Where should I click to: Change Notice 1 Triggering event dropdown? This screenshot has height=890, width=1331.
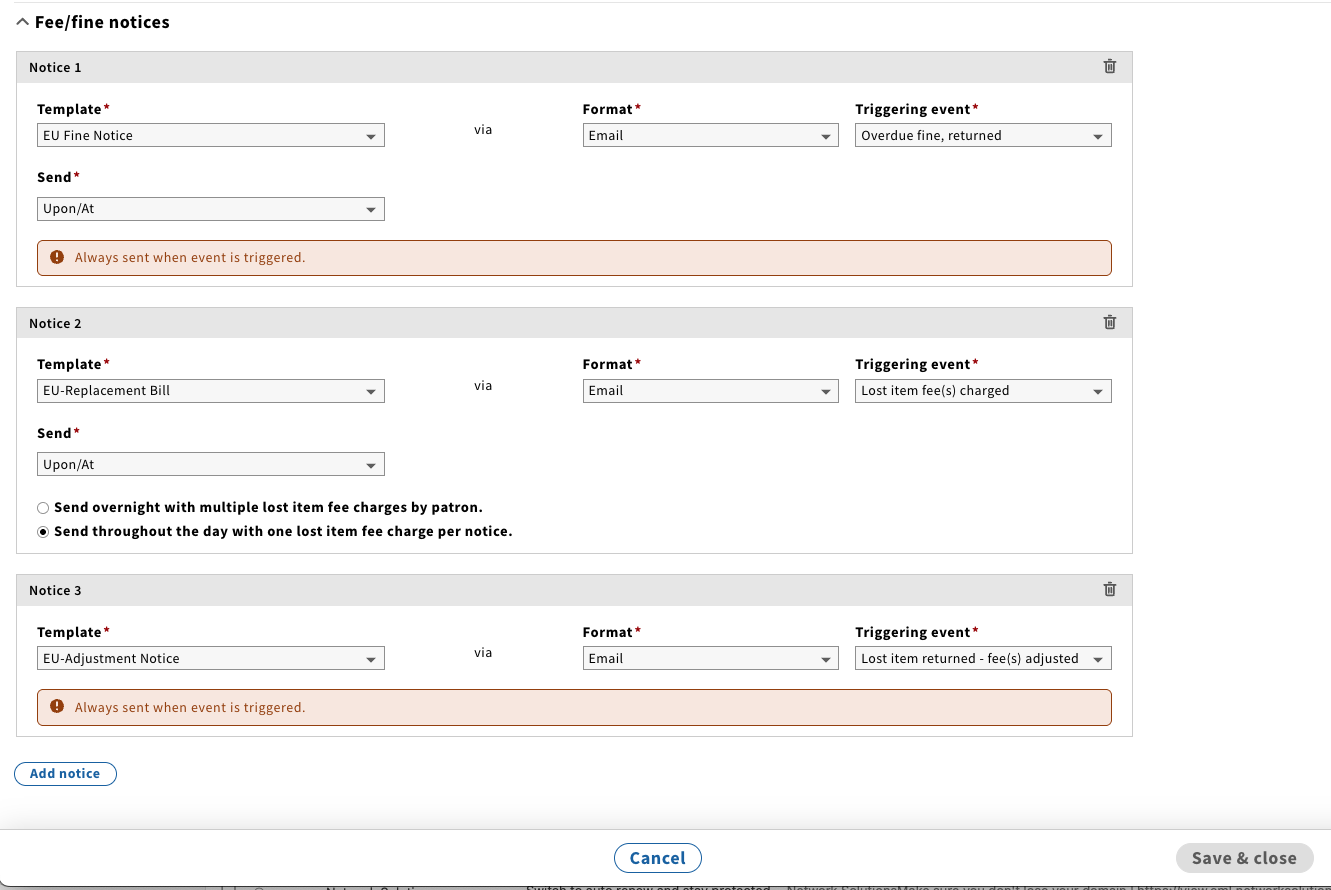[x=983, y=136]
